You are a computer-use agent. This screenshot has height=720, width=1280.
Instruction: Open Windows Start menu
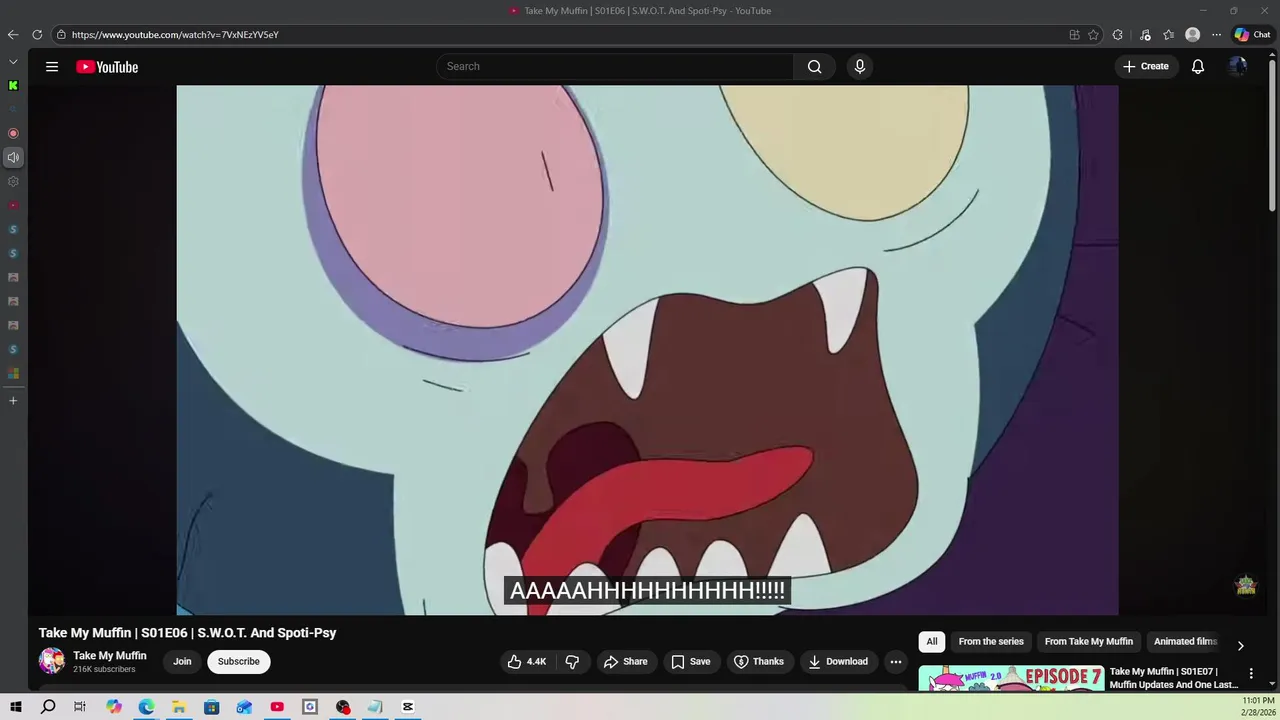click(16, 707)
